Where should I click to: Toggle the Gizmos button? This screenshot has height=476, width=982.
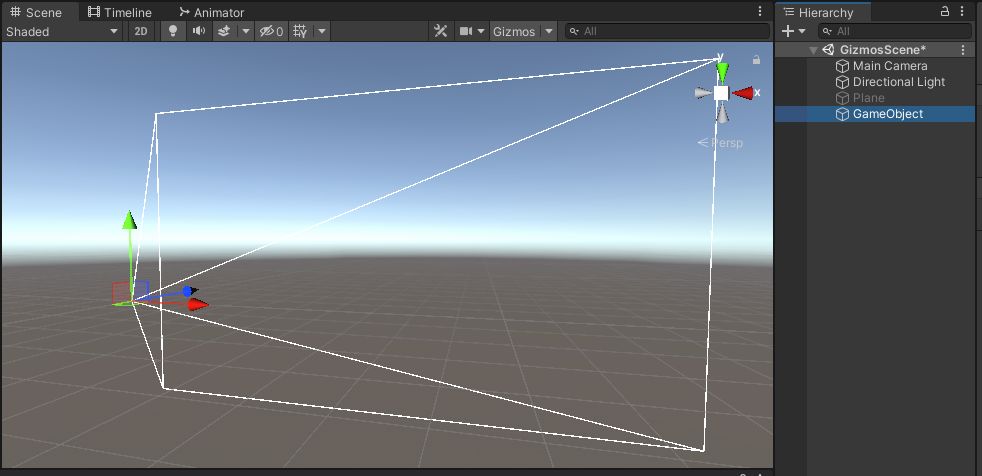point(514,31)
